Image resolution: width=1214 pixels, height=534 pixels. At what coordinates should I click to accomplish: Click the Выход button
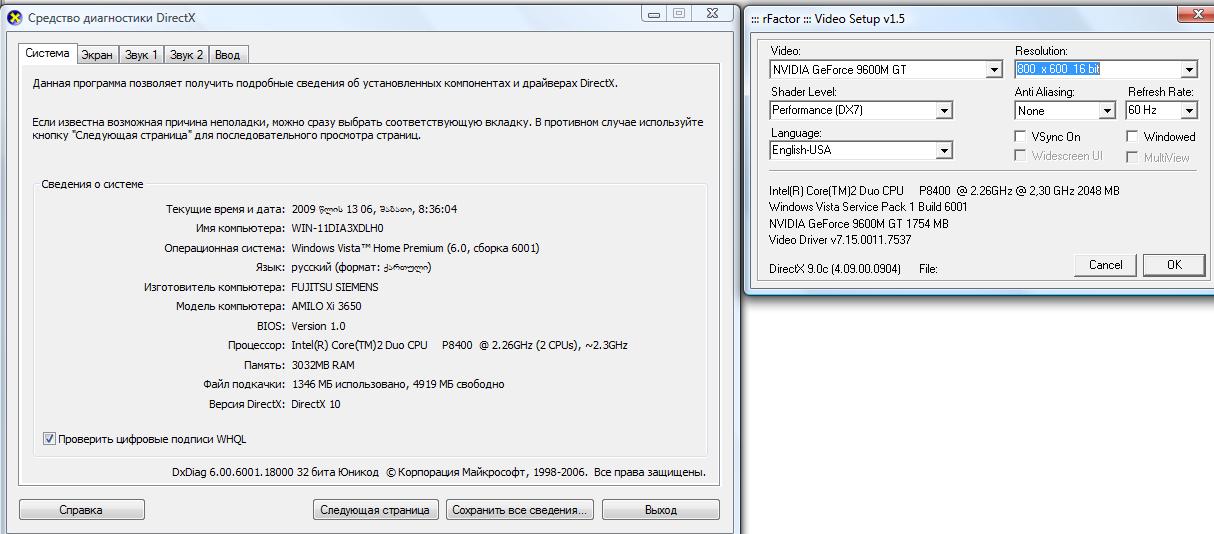[x=661, y=510]
